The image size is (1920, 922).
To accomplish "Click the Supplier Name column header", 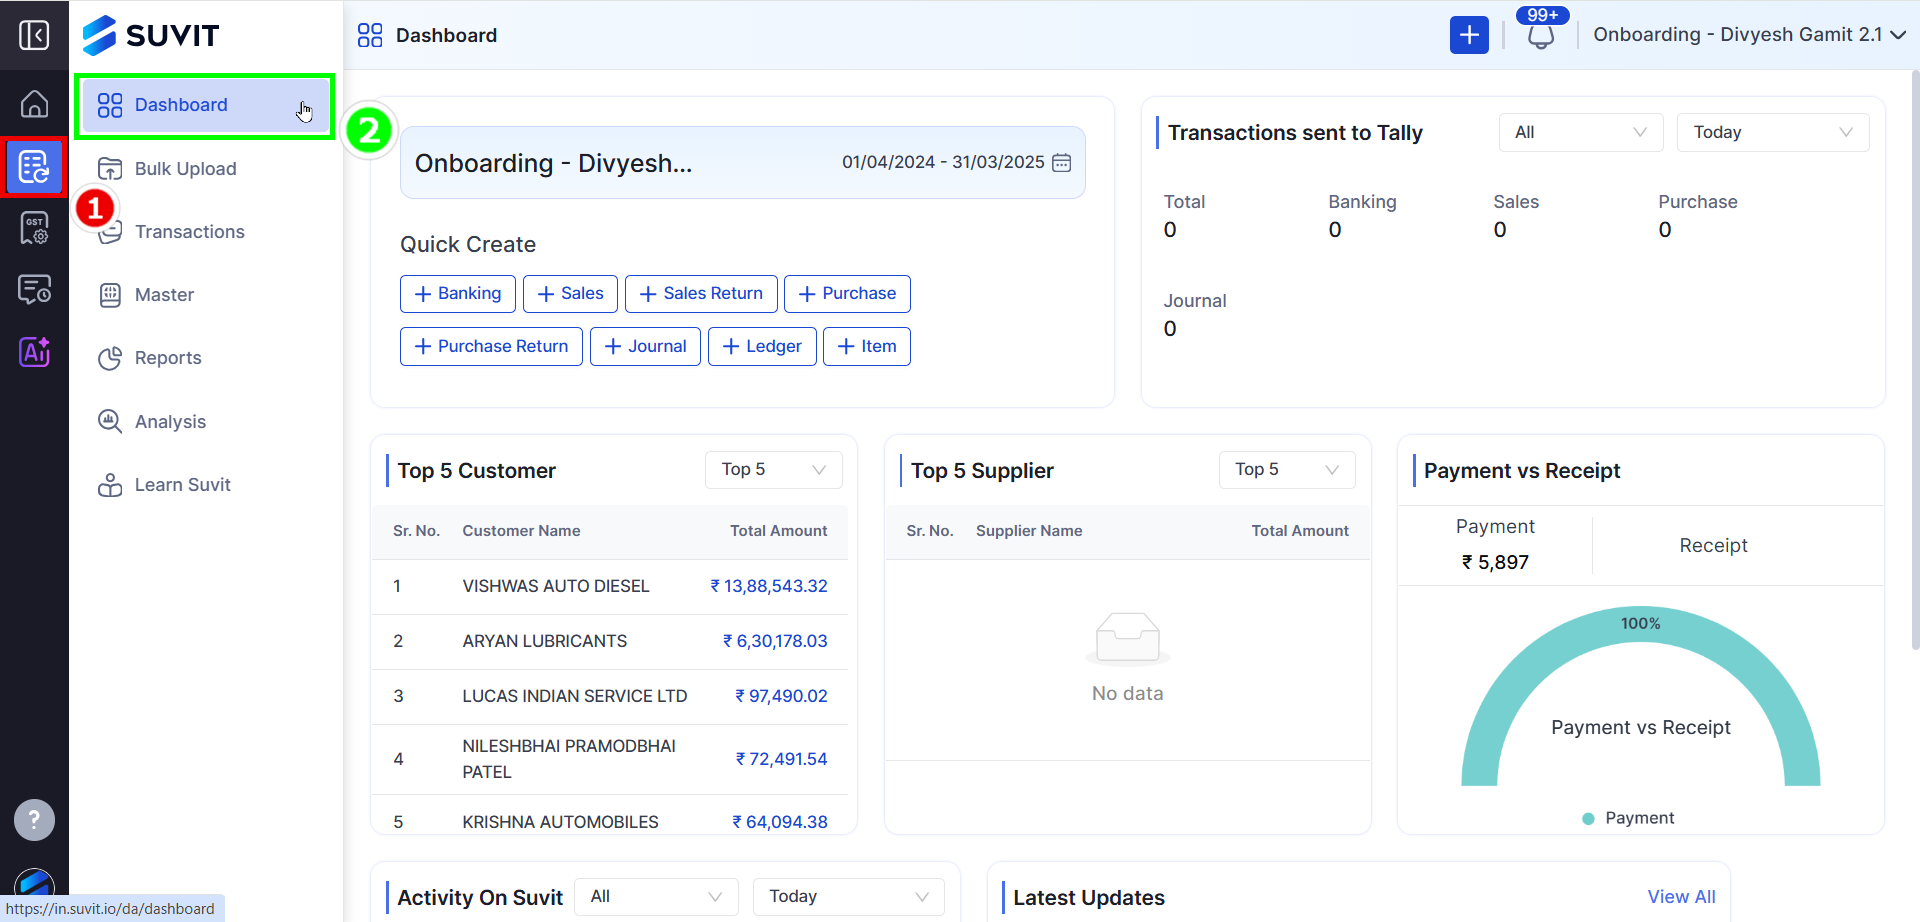I will [x=1029, y=531].
